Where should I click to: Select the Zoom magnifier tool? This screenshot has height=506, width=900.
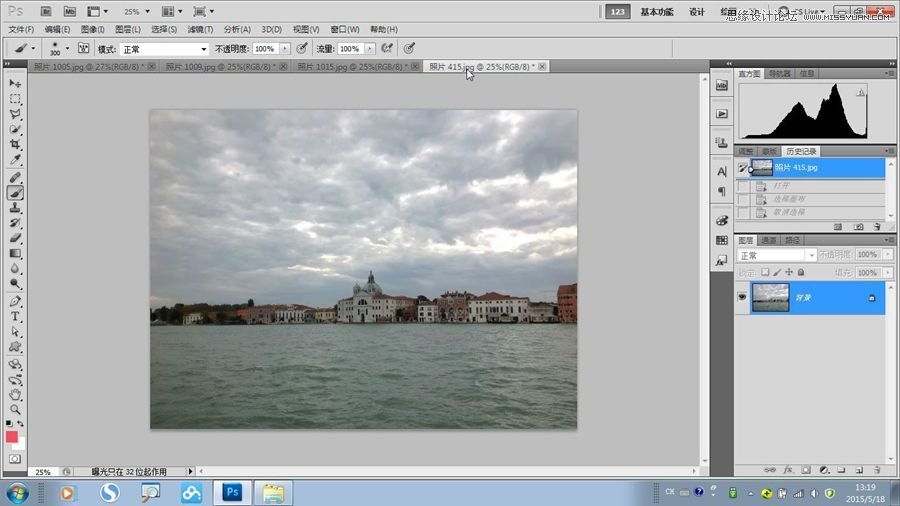tap(15, 409)
